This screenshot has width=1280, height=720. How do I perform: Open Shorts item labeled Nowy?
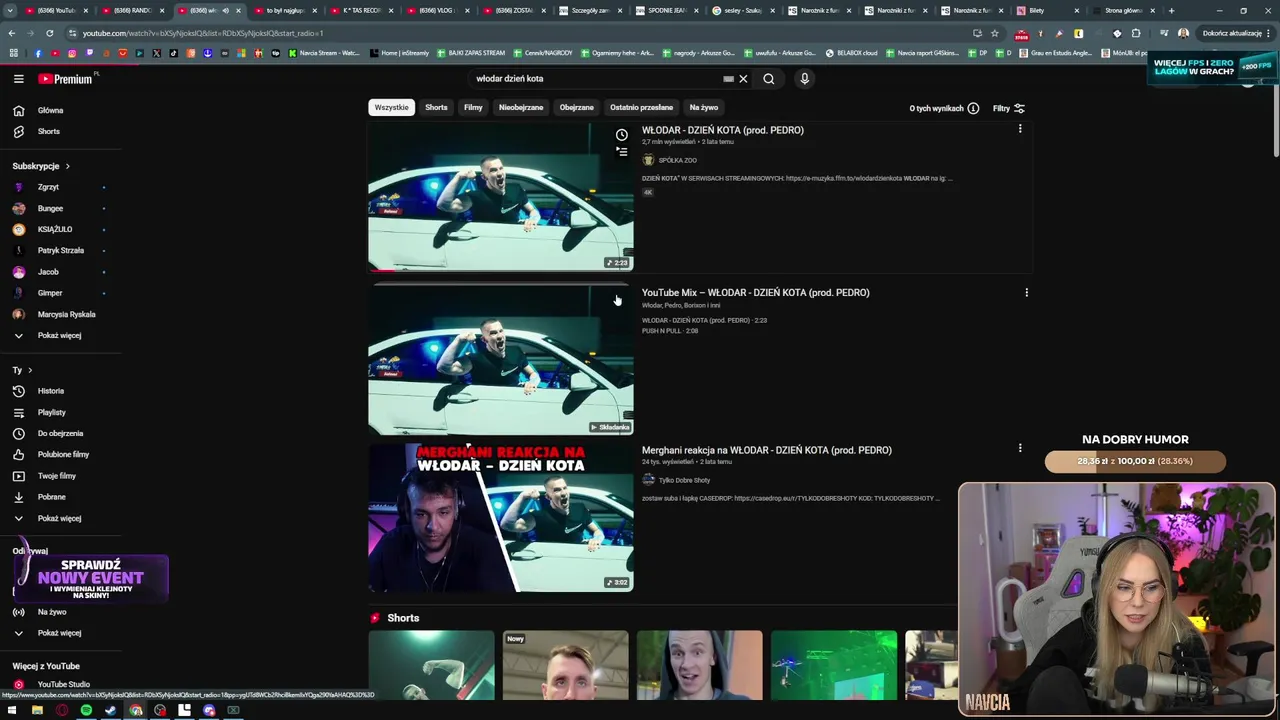tap(565, 665)
